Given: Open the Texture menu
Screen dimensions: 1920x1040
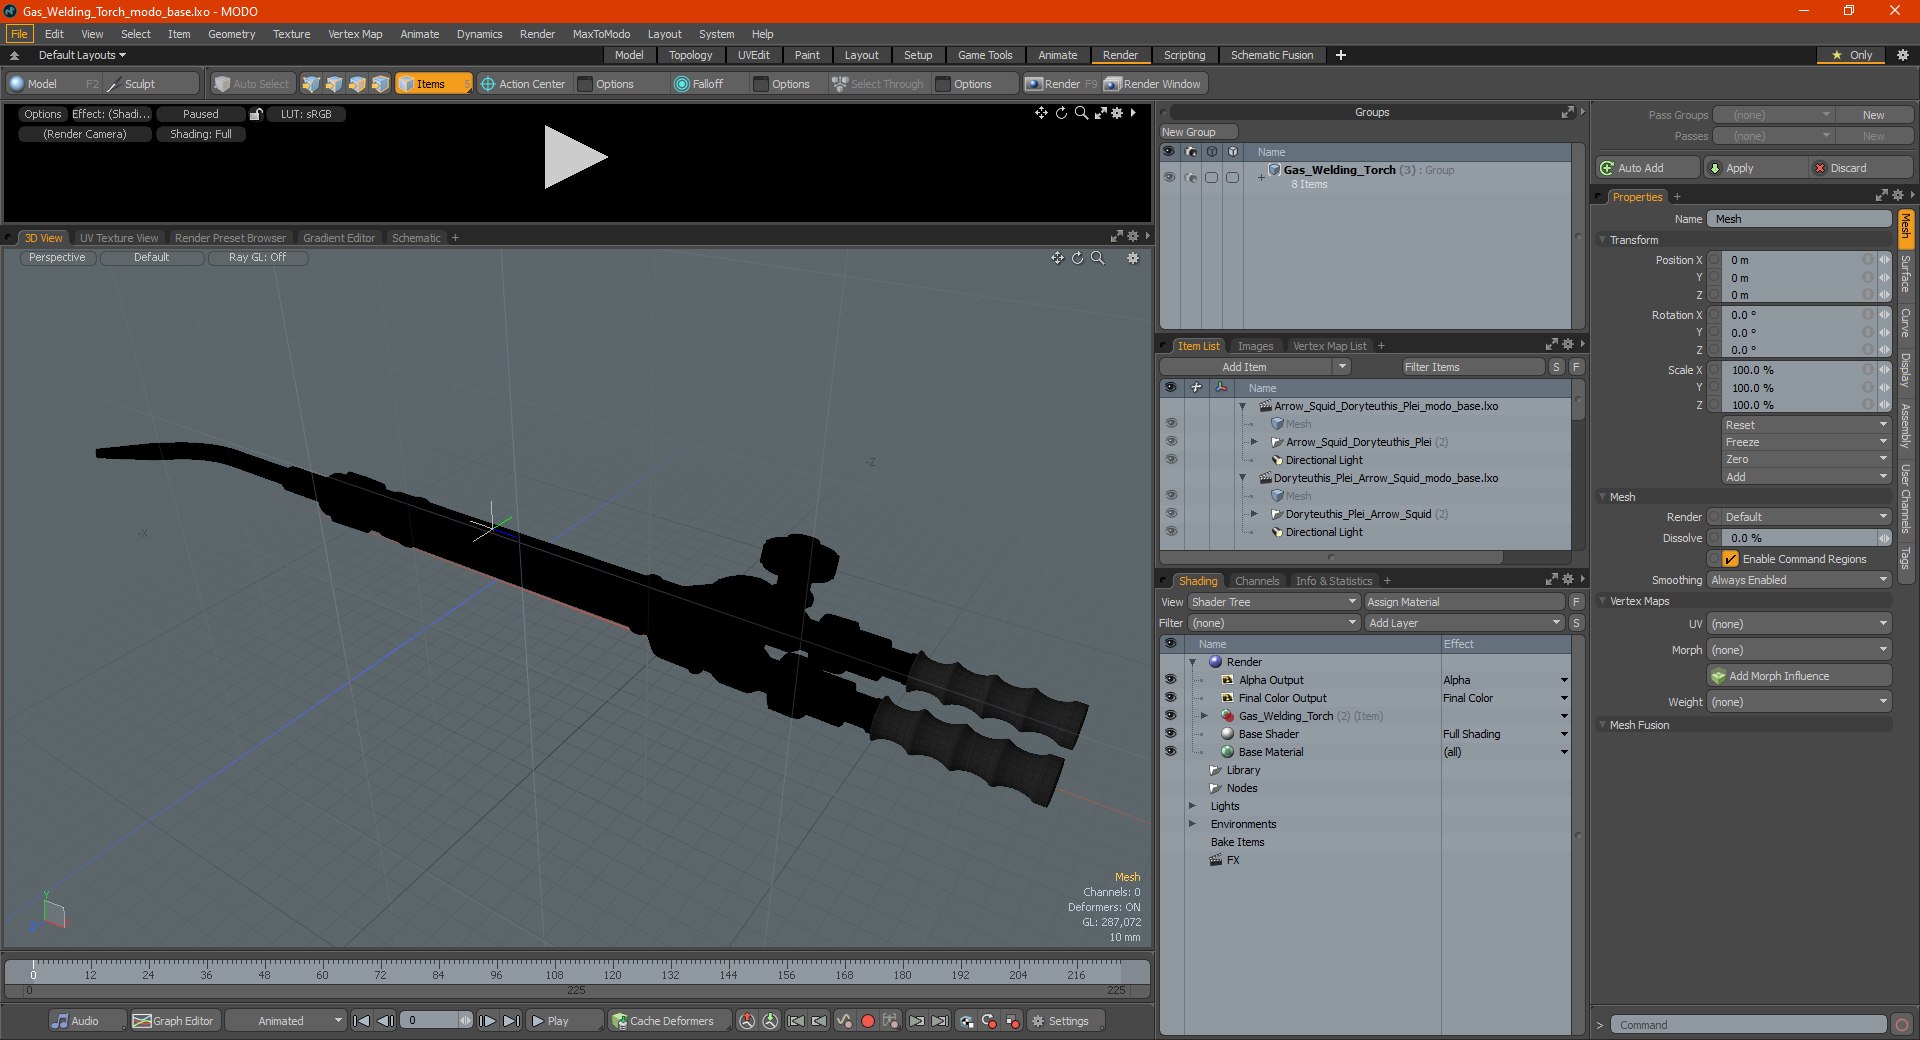Looking at the screenshot, I should coord(291,34).
